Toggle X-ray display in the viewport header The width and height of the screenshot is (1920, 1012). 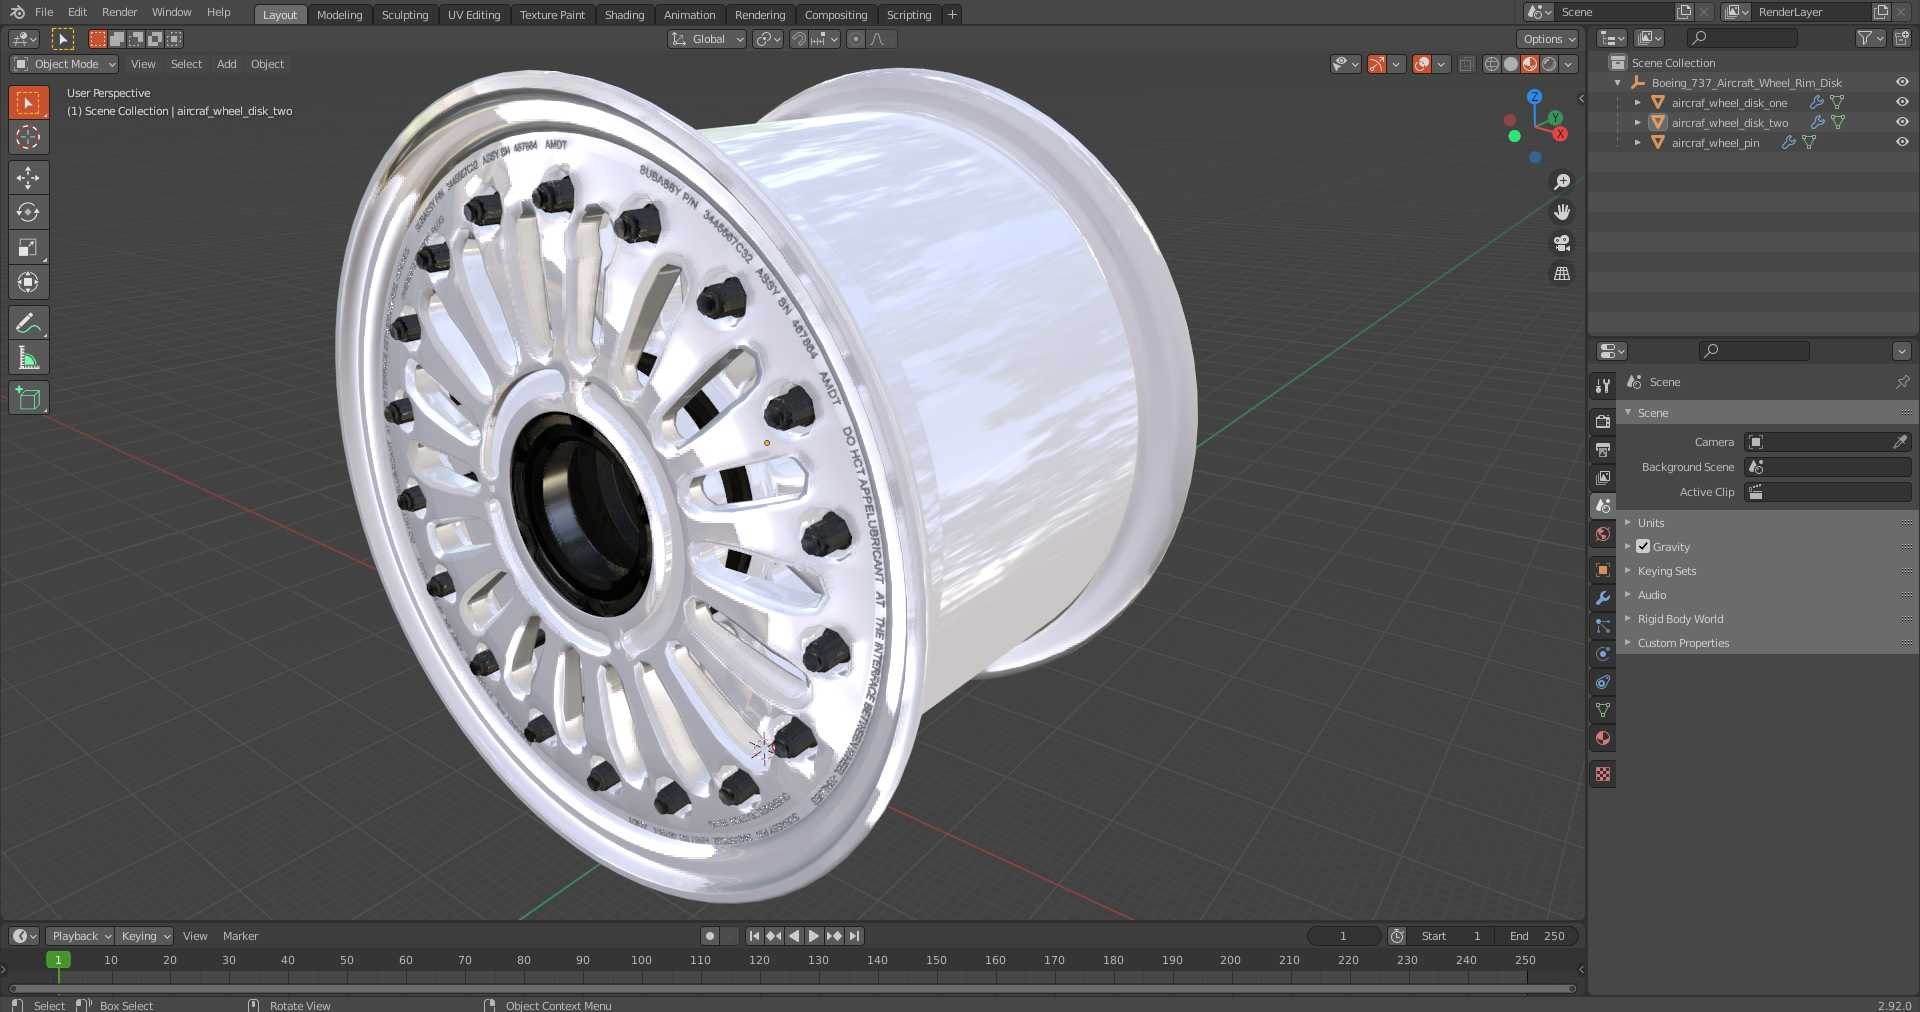tap(1466, 64)
